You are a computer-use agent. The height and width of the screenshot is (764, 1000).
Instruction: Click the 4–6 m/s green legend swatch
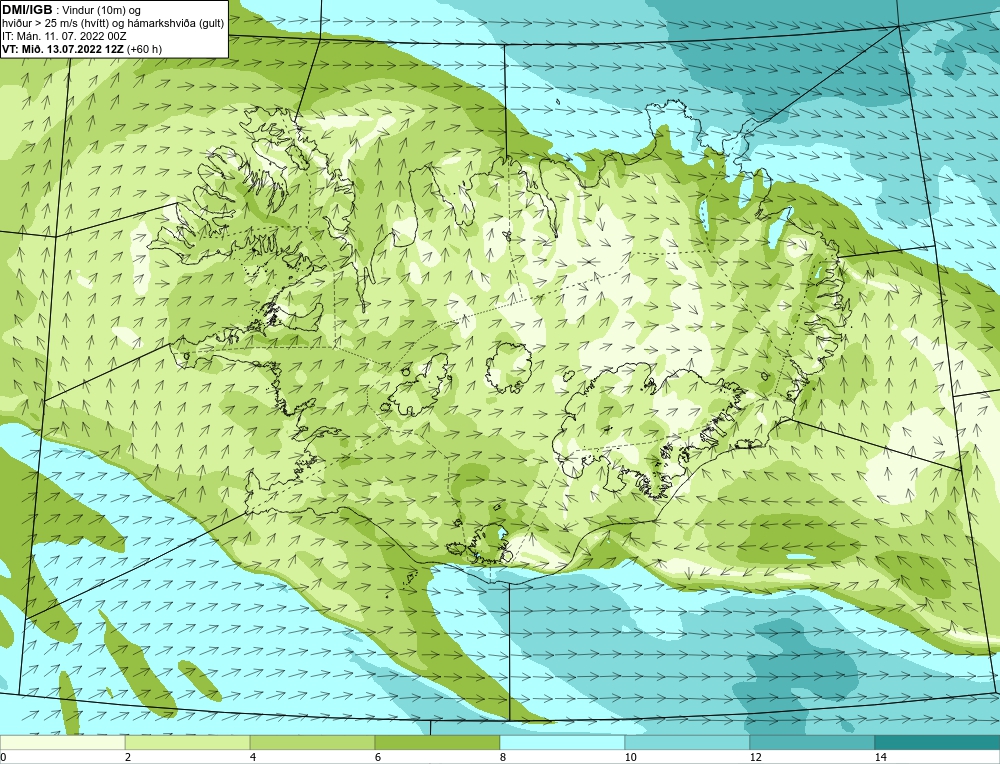[312, 742]
